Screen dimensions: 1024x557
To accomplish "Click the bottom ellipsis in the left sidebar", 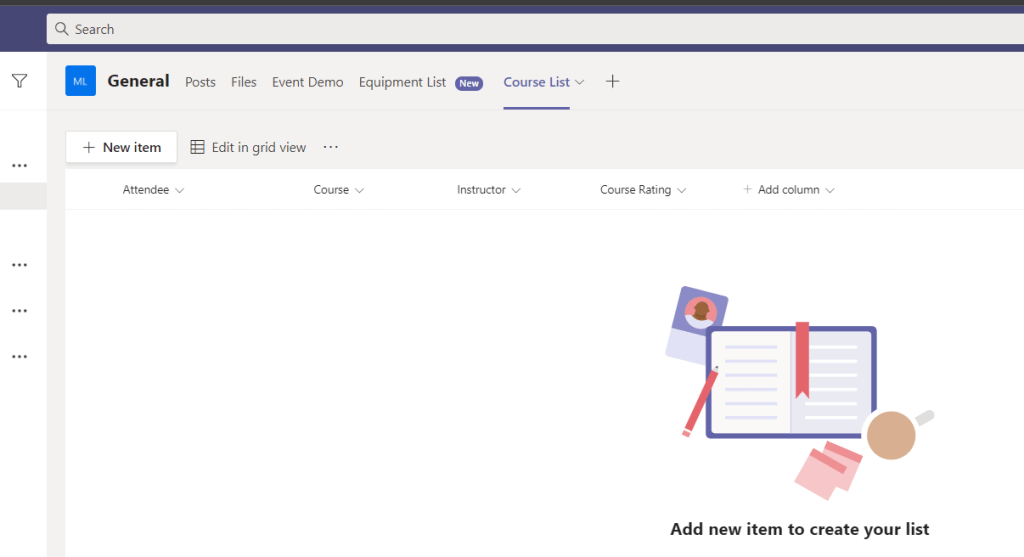I will [x=19, y=356].
